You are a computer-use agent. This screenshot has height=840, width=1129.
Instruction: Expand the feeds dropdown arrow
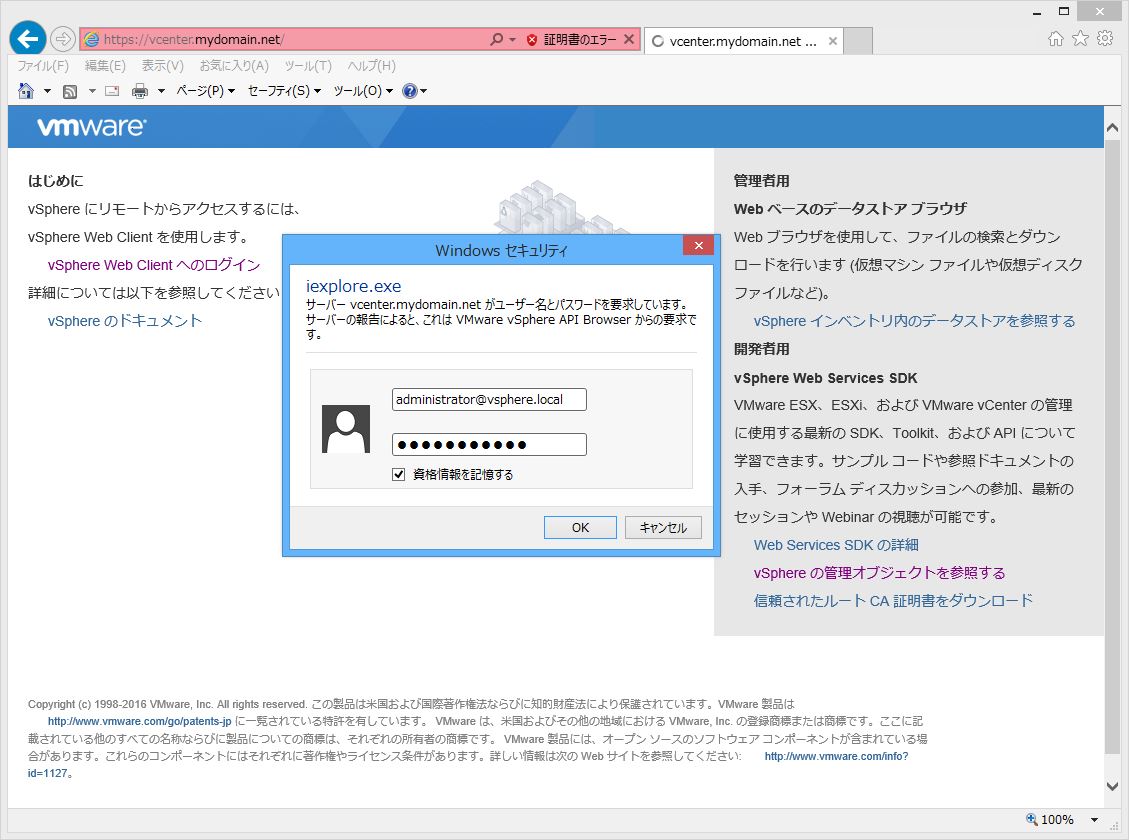tap(92, 91)
